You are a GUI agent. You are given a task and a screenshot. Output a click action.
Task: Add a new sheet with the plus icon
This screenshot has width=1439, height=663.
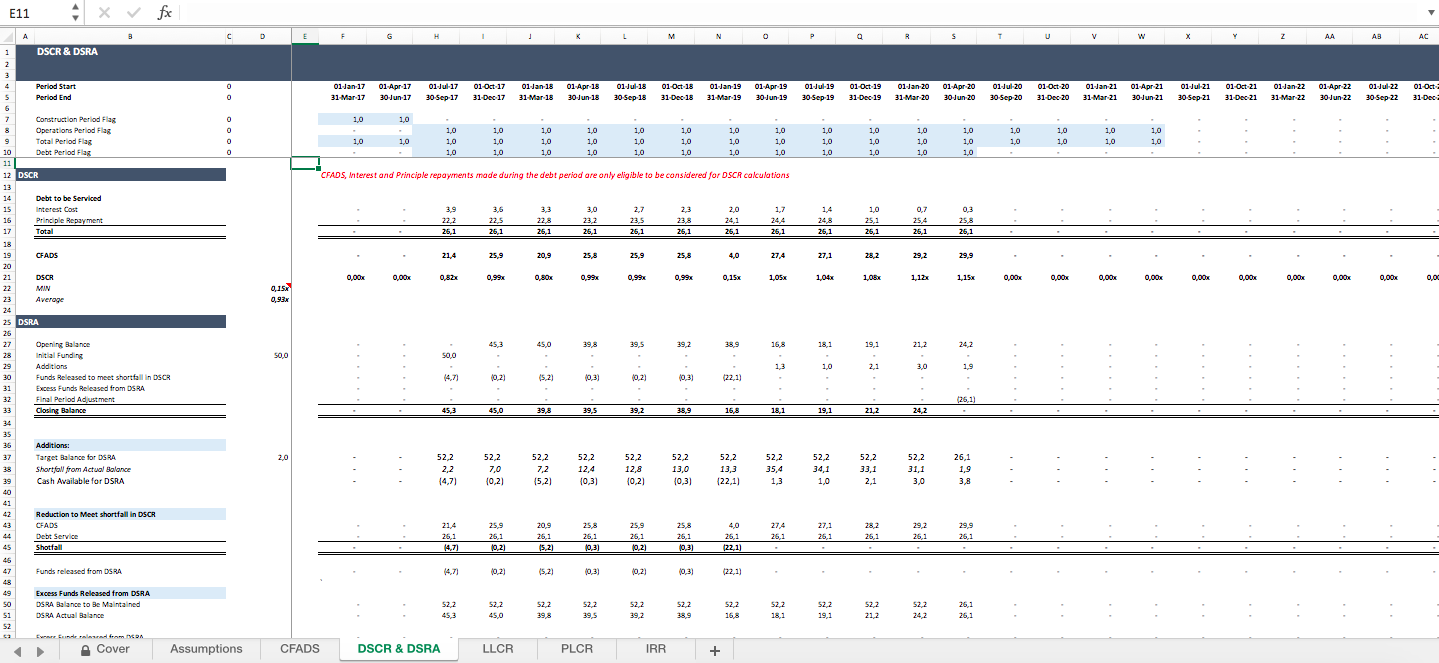(x=713, y=649)
